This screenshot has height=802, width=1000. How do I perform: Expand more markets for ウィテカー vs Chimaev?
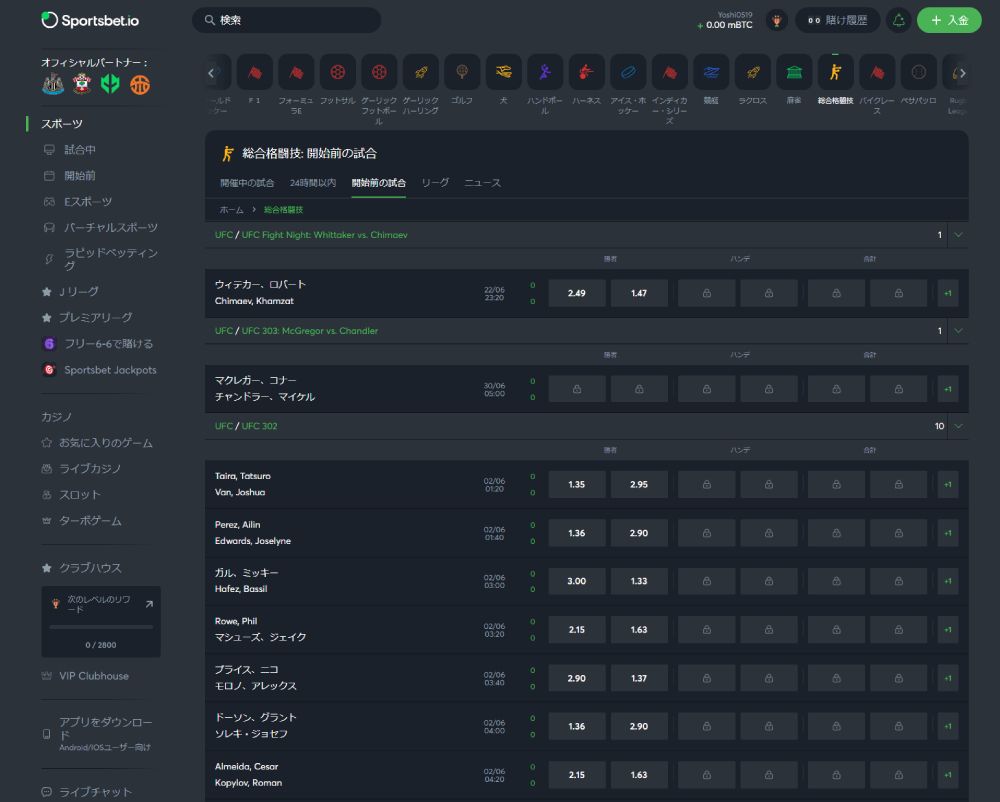tap(948, 293)
